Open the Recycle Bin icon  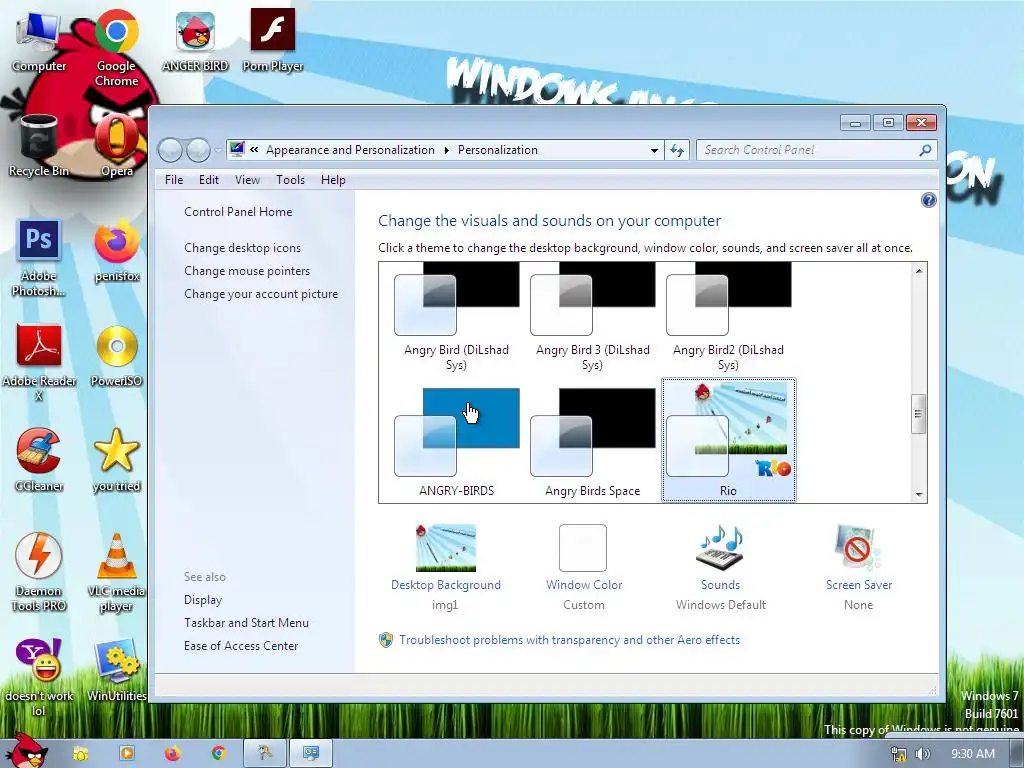pyautogui.click(x=39, y=146)
